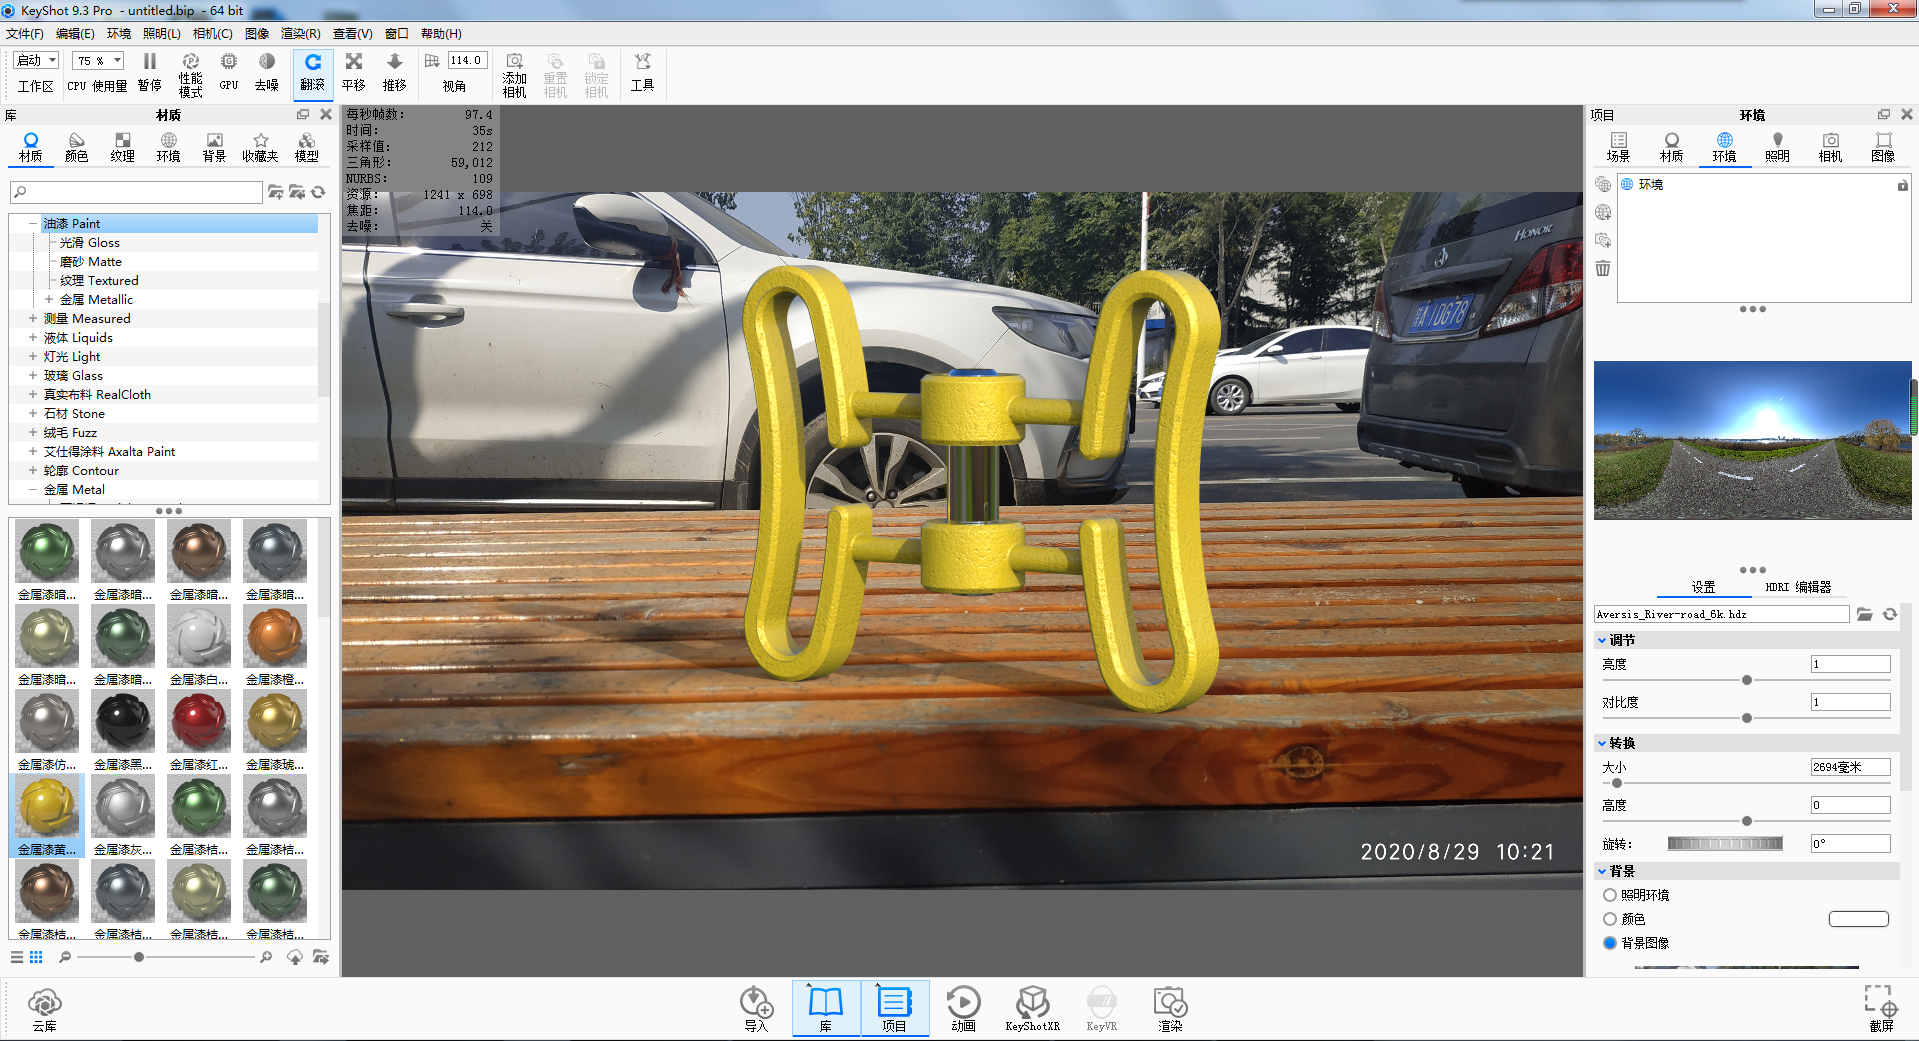Toggle GPU rendering mode

coord(228,73)
